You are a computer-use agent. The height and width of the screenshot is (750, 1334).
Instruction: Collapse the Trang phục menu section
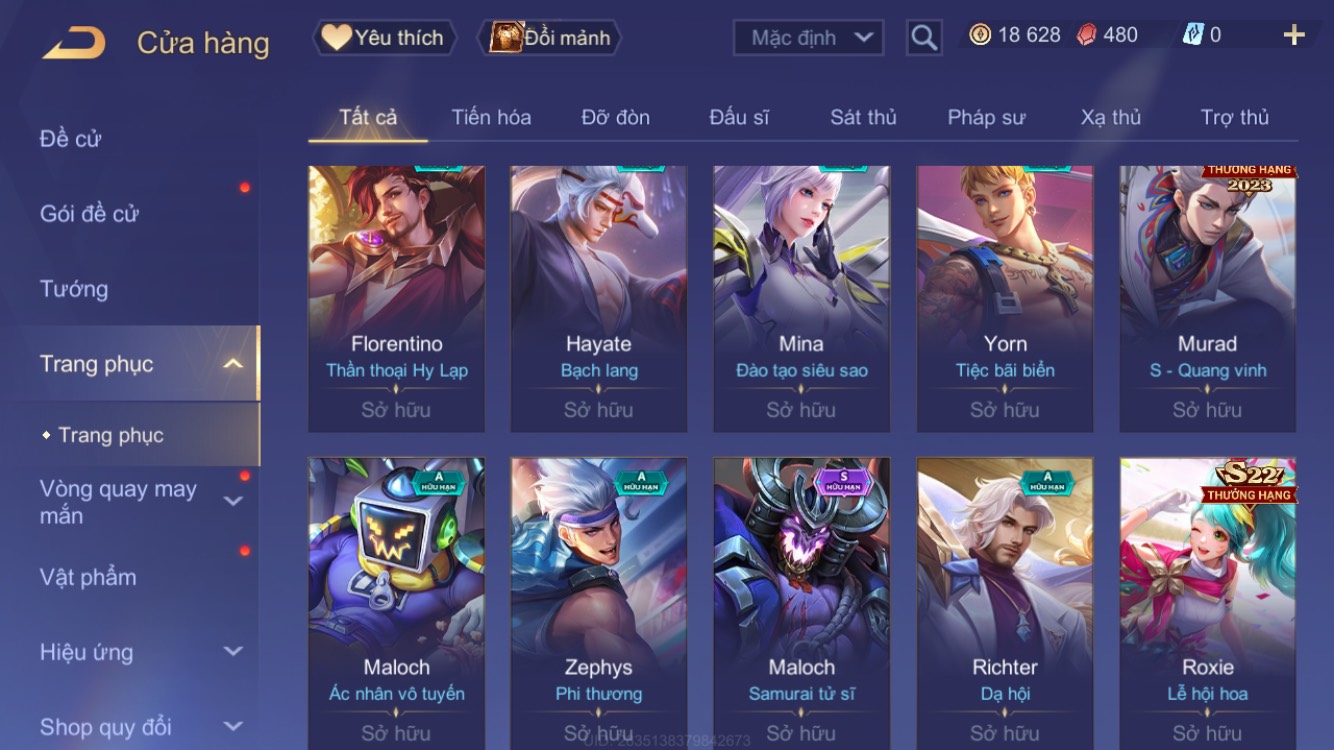click(x=233, y=364)
